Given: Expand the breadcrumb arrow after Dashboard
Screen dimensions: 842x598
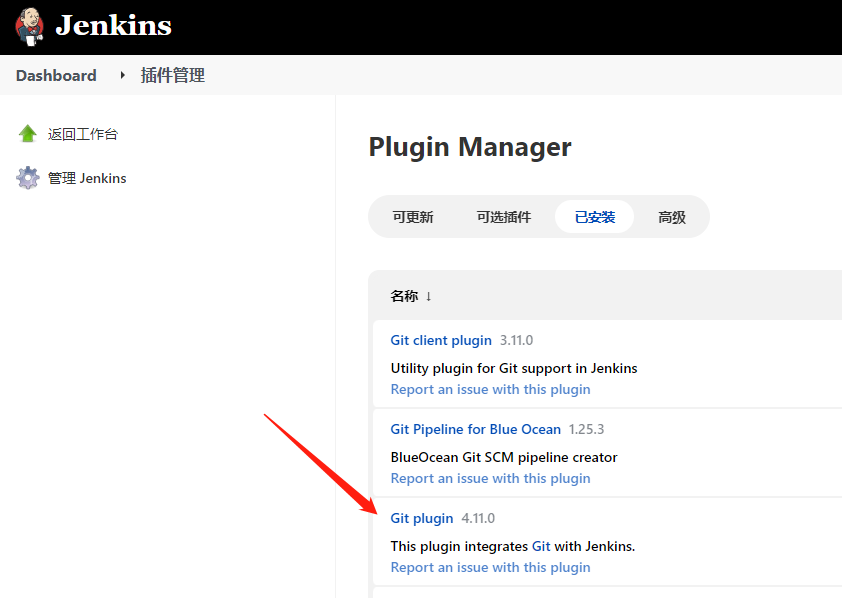Looking at the screenshot, I should [x=122, y=75].
